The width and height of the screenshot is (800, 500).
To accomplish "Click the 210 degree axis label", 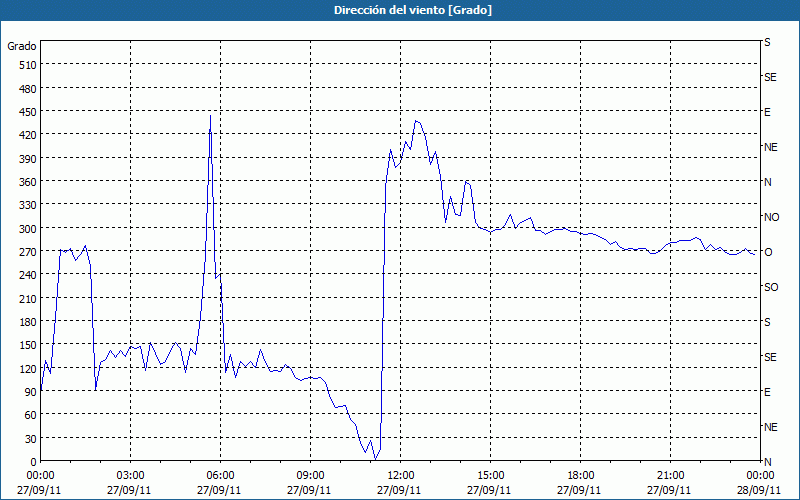I will click(28, 299).
